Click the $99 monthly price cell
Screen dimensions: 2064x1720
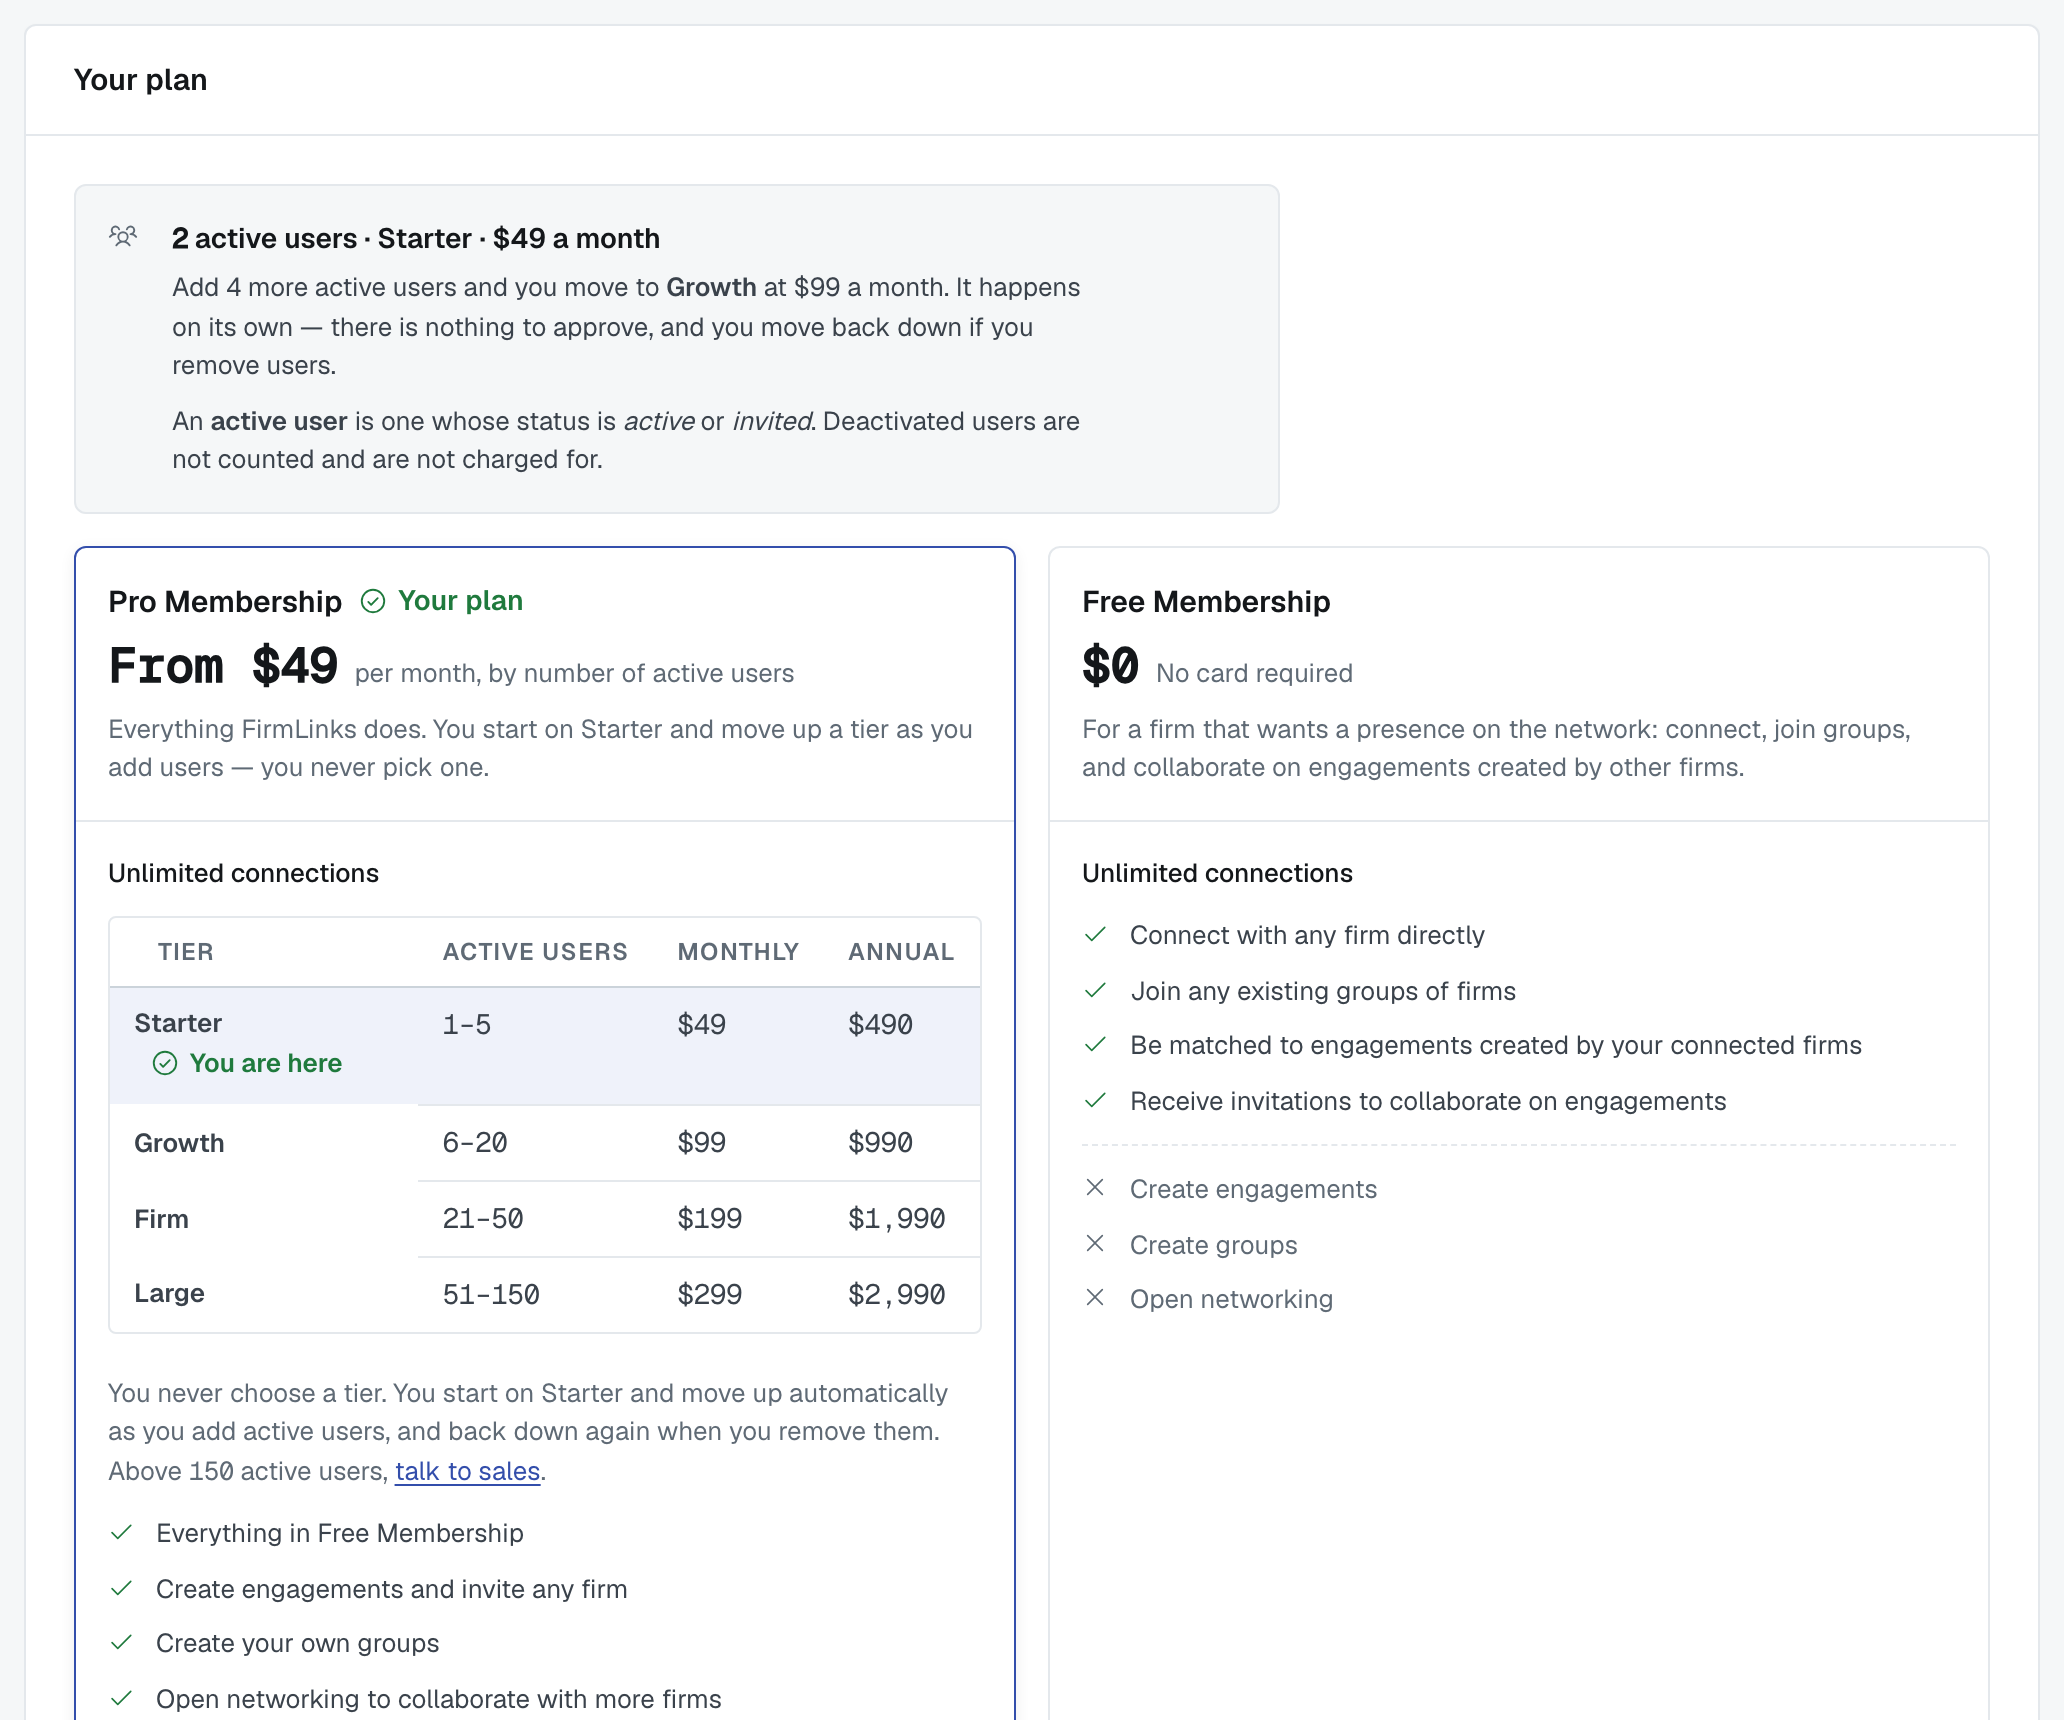[x=702, y=1142]
